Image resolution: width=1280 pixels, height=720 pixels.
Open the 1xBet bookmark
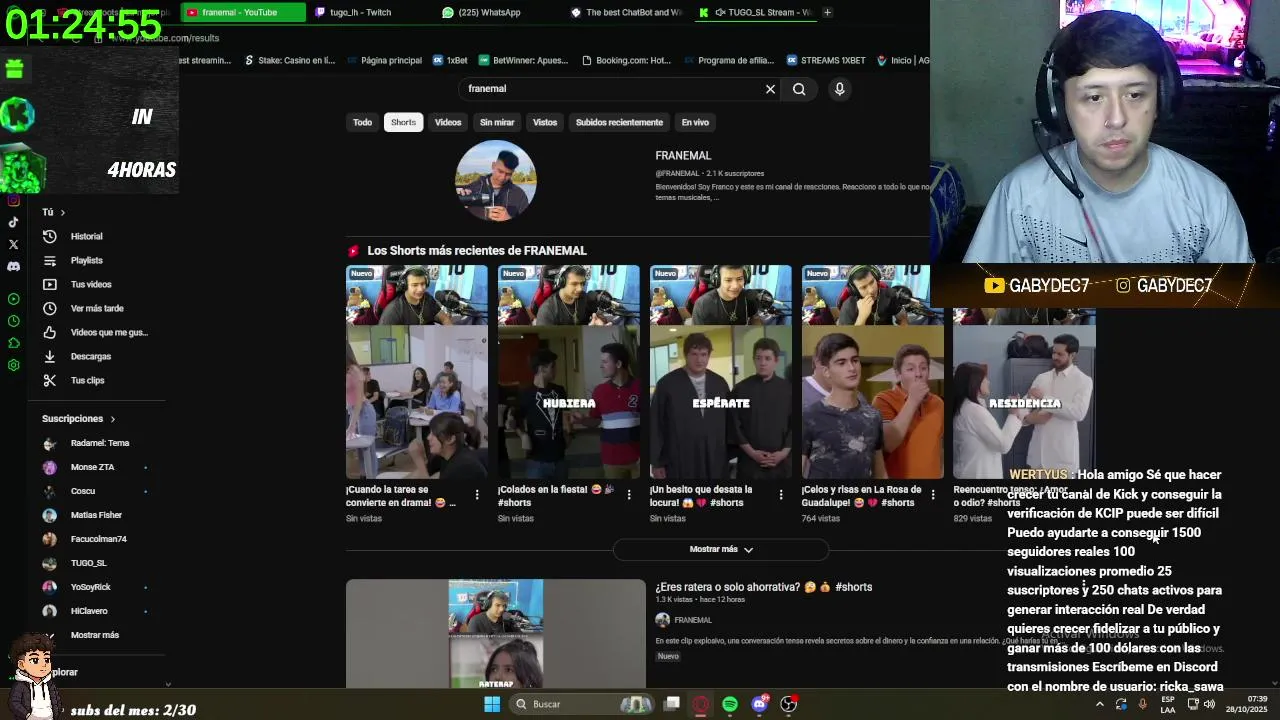pos(450,60)
